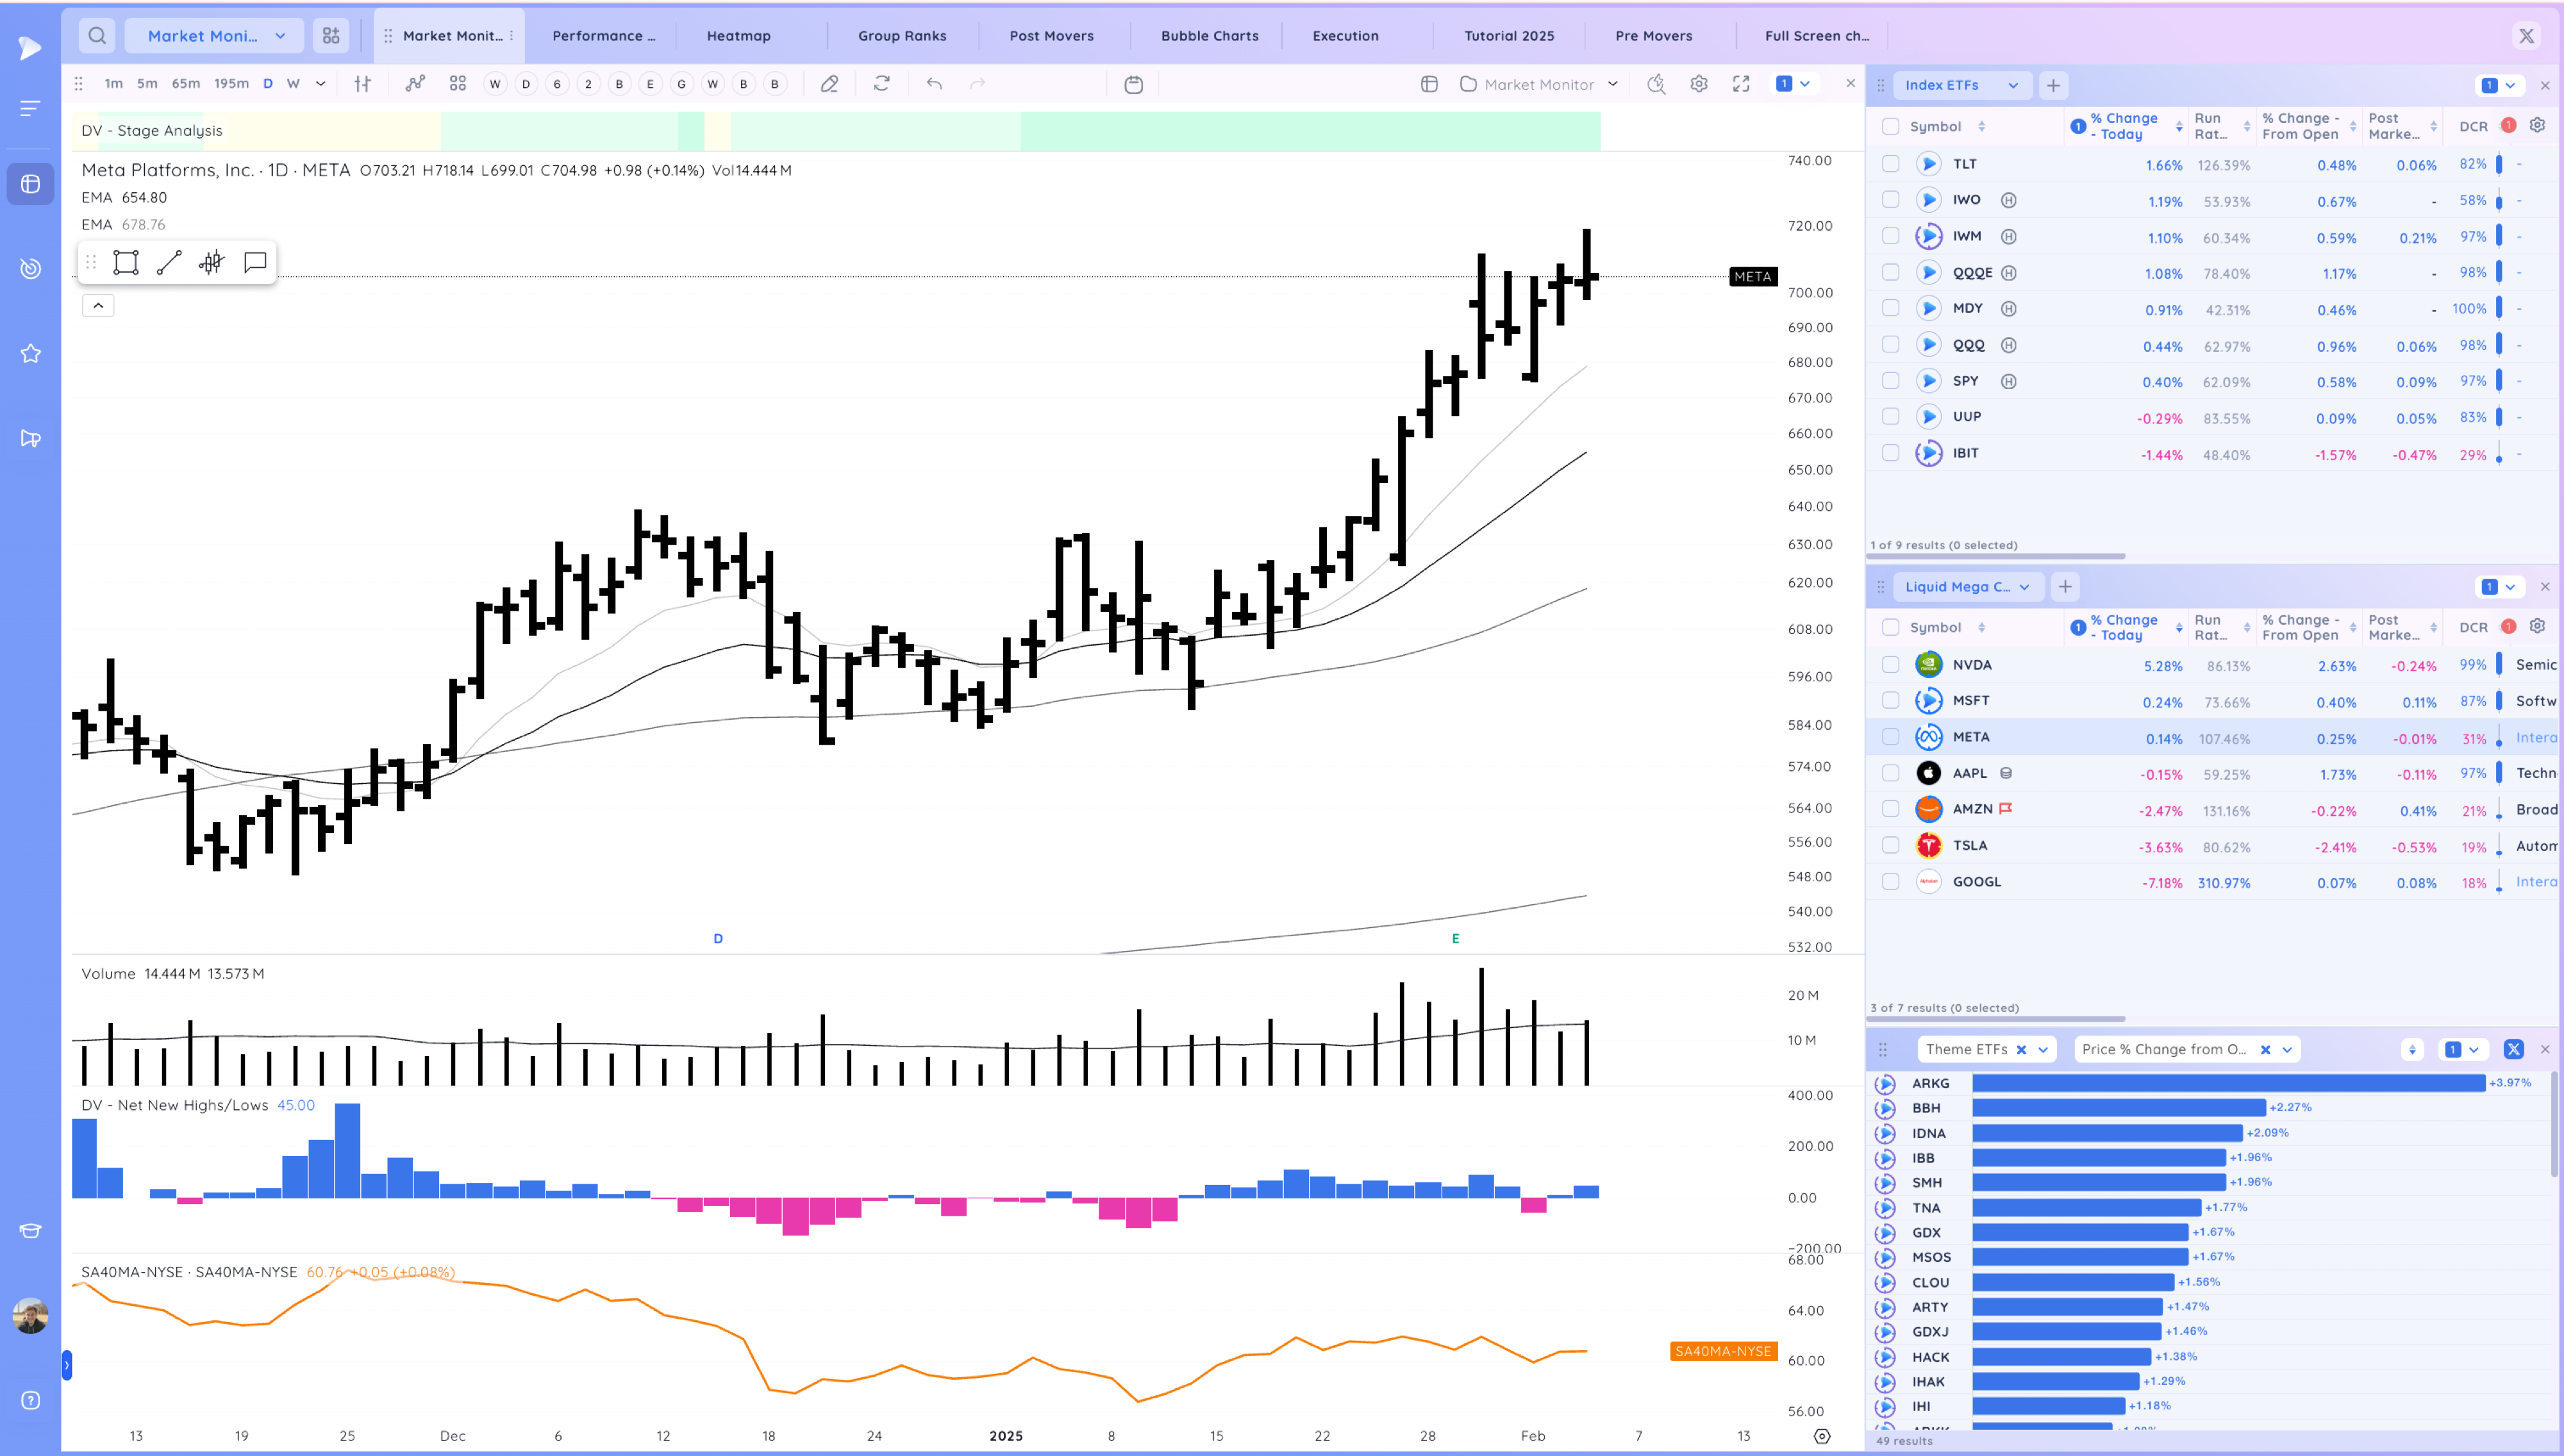Collapse indicator legend with chevron button
Viewport: 2564px width, 1456px height.
coord(98,306)
